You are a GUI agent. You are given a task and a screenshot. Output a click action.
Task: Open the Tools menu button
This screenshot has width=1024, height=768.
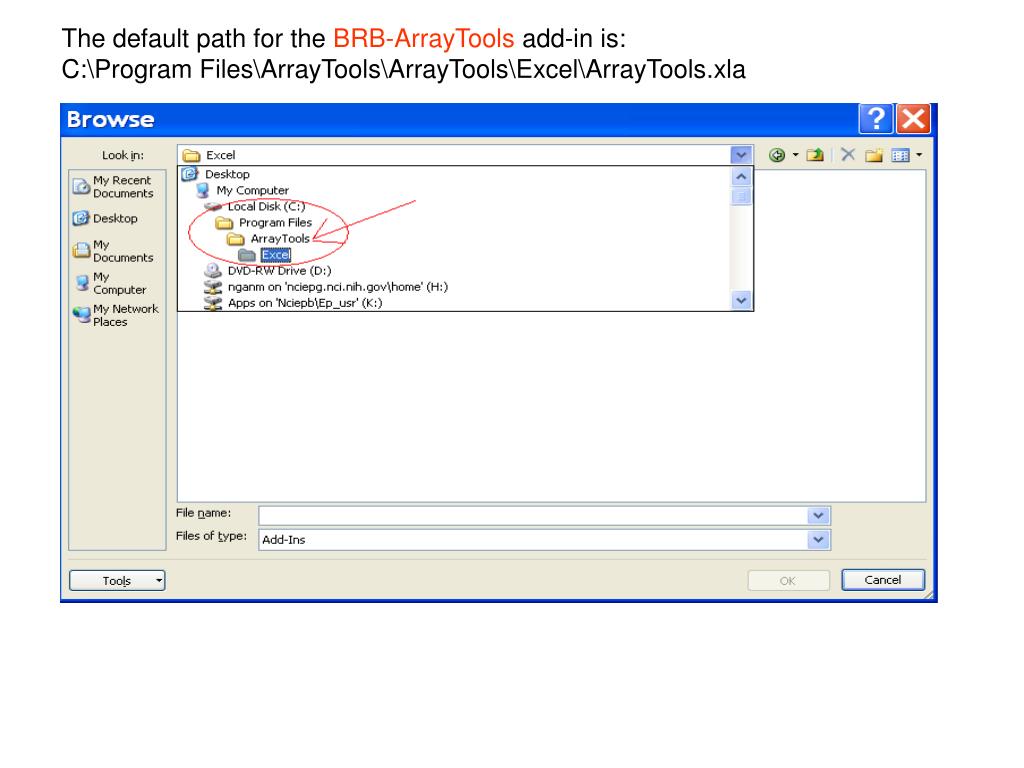[117, 581]
